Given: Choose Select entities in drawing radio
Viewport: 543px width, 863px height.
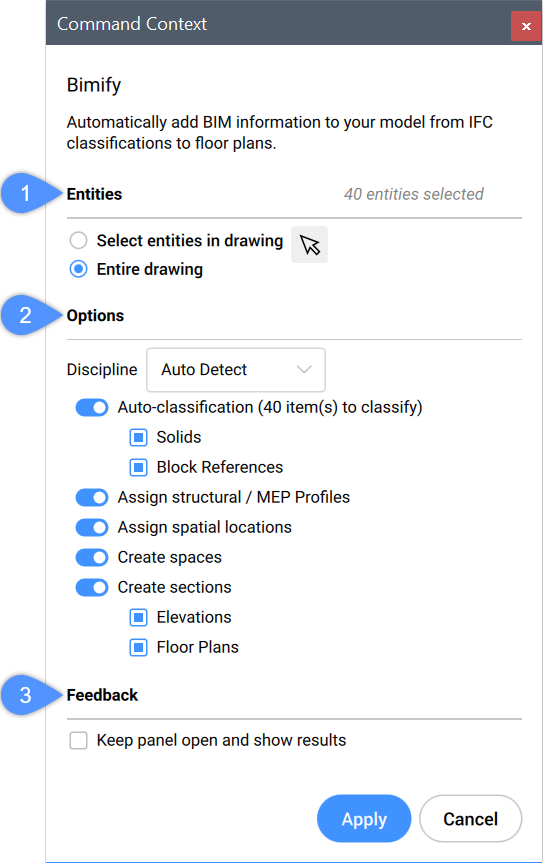Looking at the screenshot, I should [x=78, y=241].
